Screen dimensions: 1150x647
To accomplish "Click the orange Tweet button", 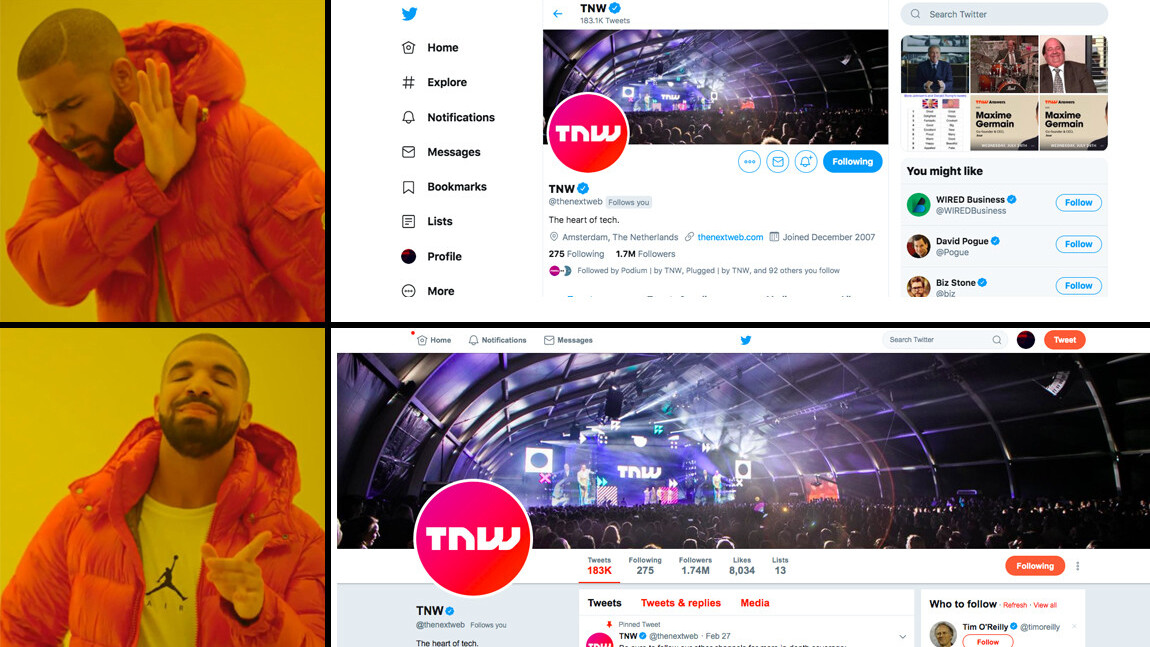I will 1064,340.
